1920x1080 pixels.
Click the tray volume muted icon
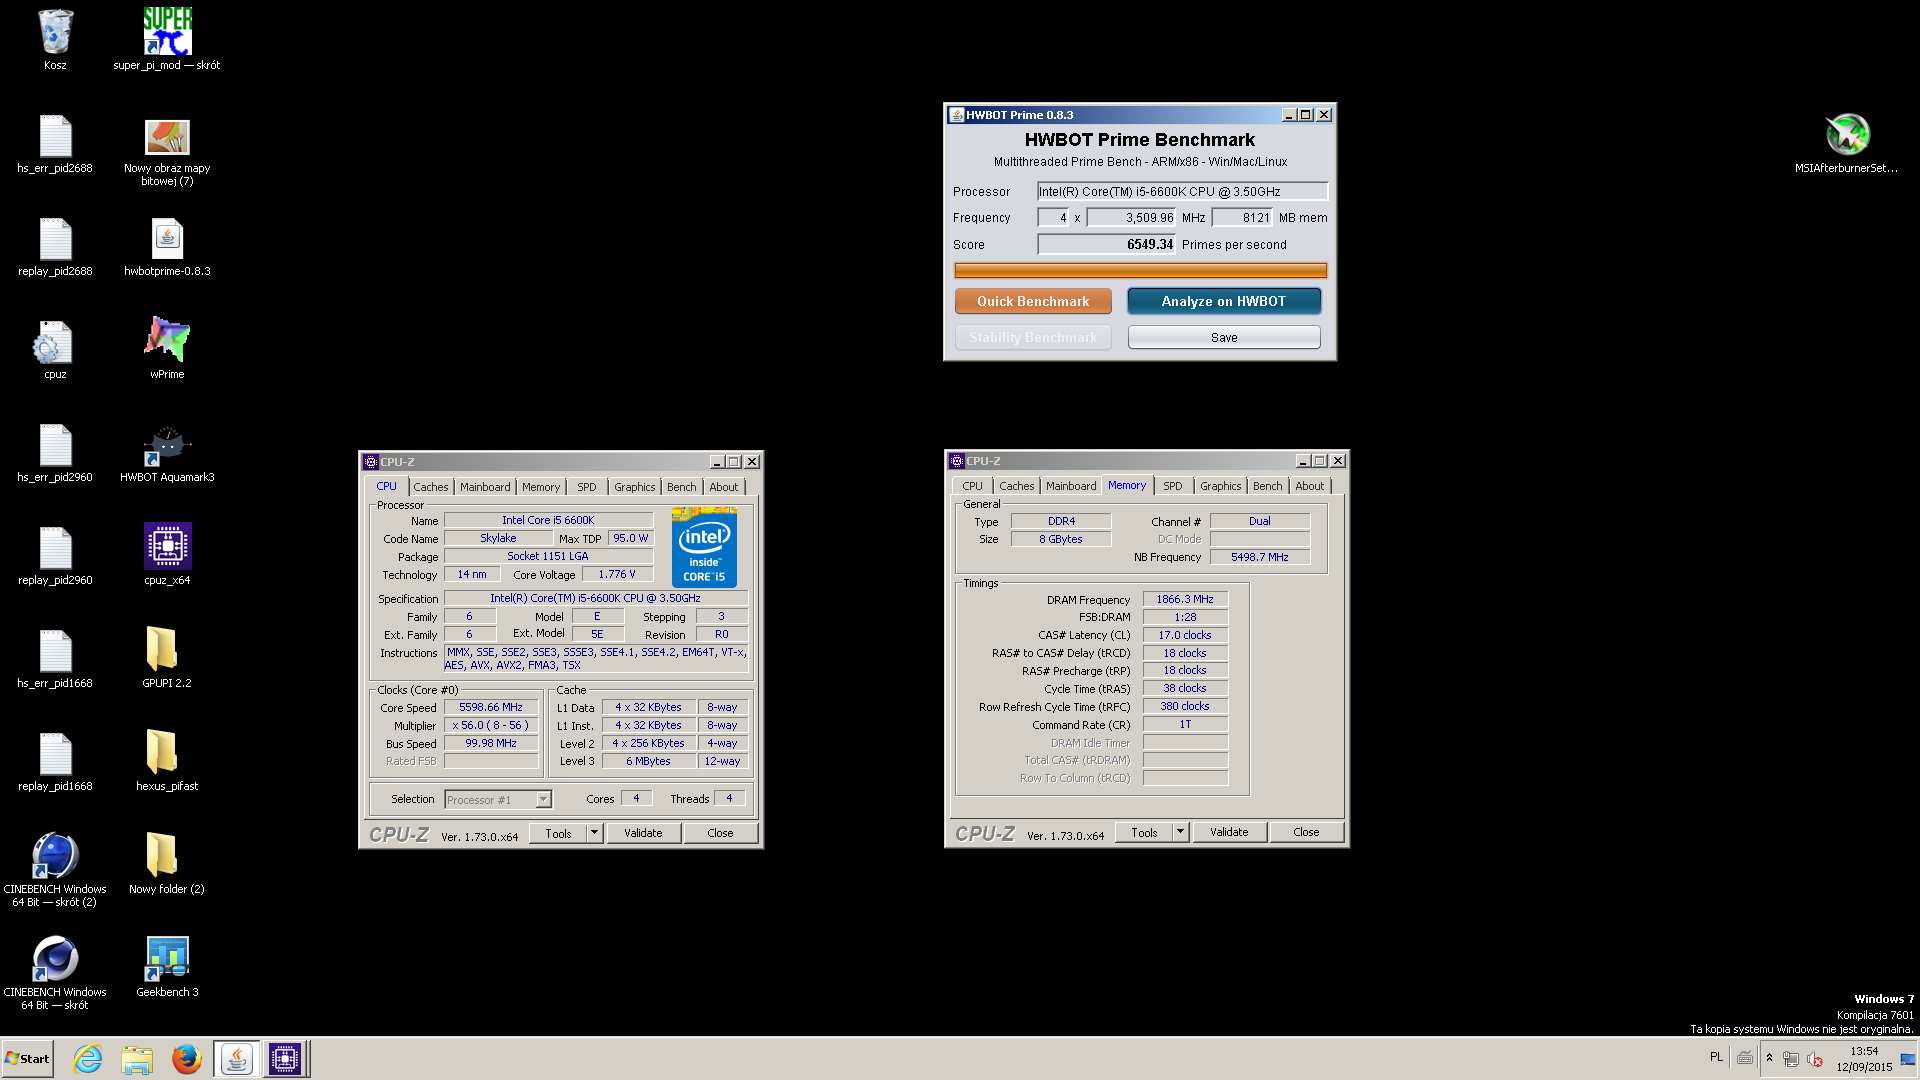1815,1059
